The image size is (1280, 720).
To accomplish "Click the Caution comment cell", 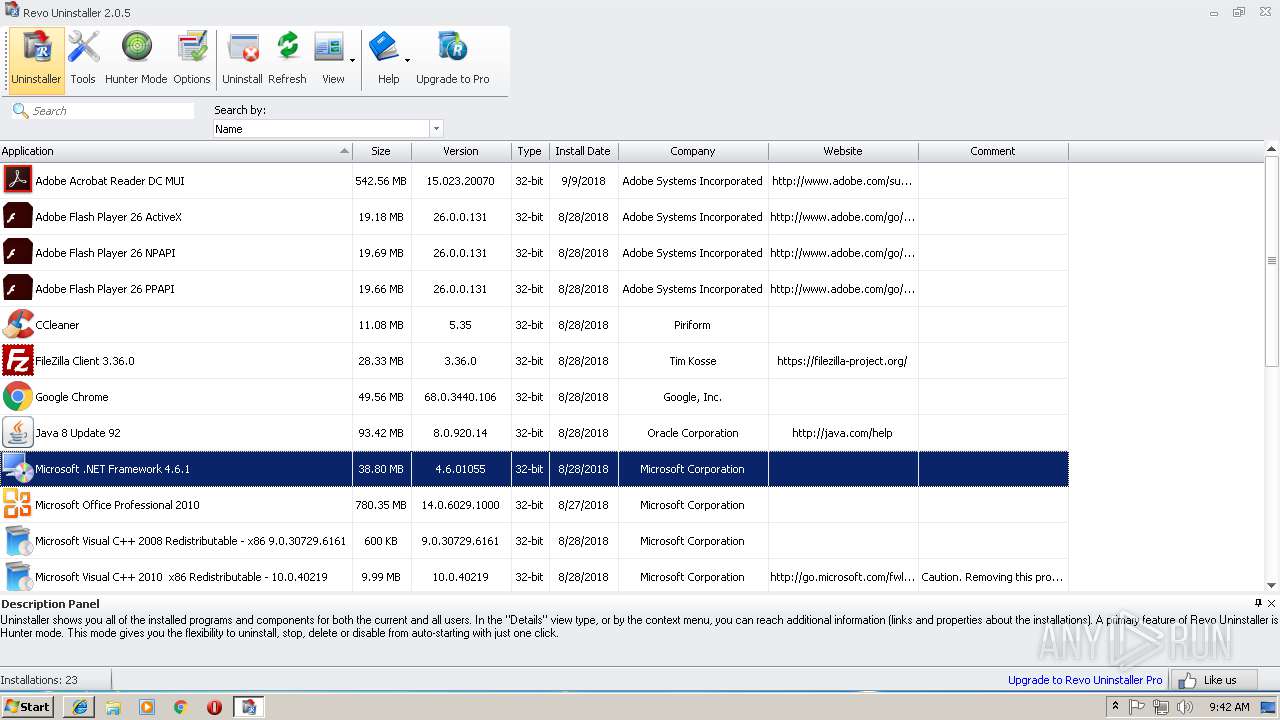I will [993, 577].
